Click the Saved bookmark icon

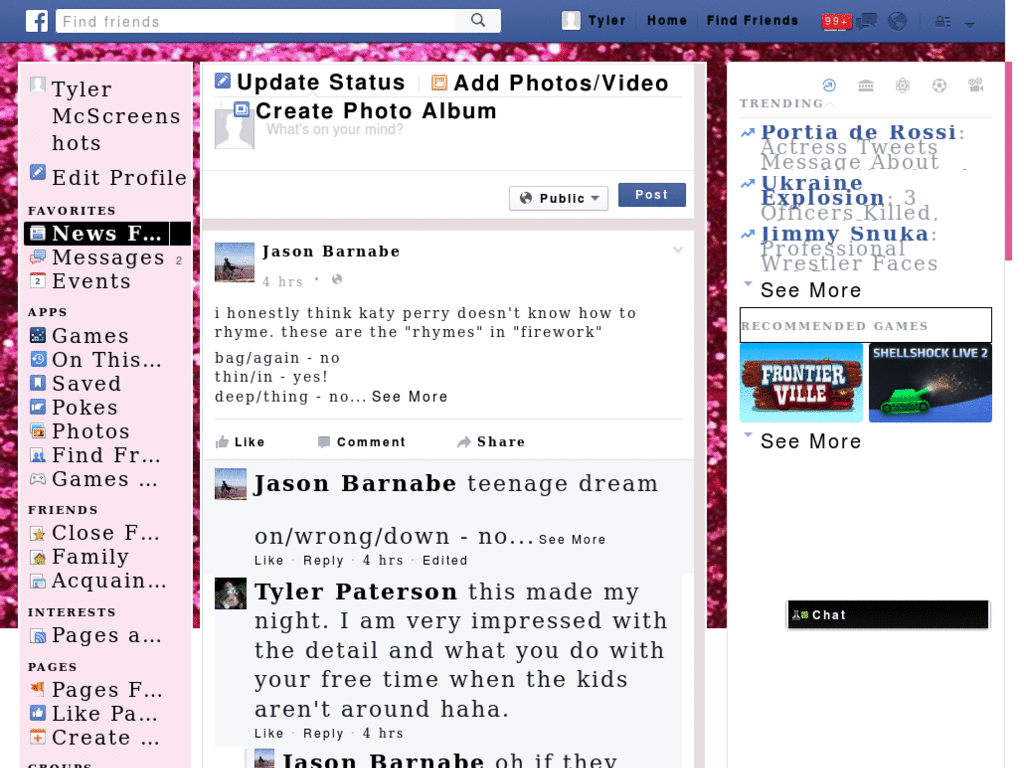[x=38, y=383]
